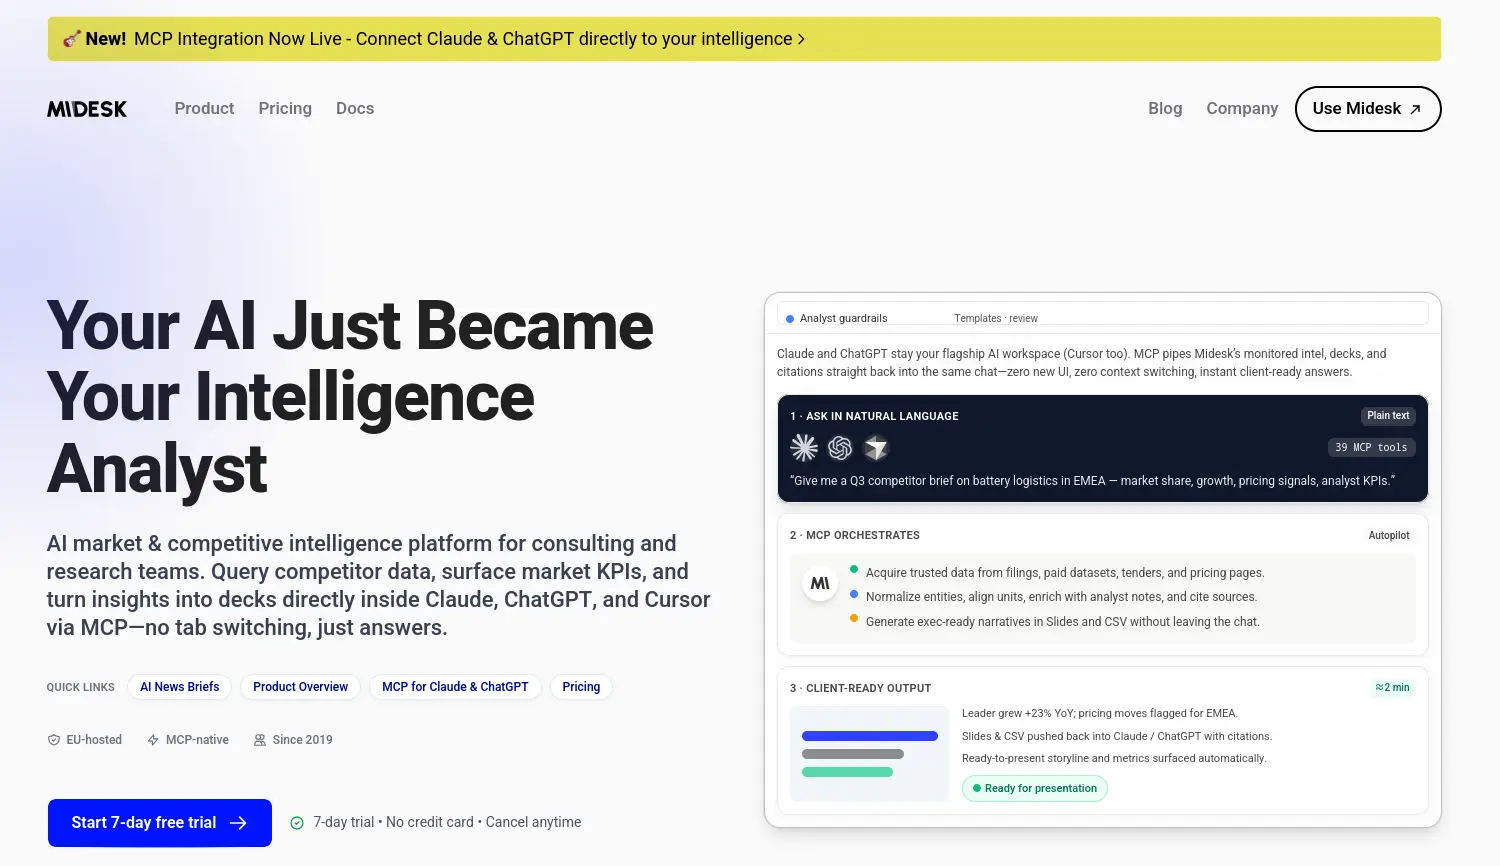1500x866 pixels.
Task: Open the AI News Briefs quick link
Action: coord(180,687)
